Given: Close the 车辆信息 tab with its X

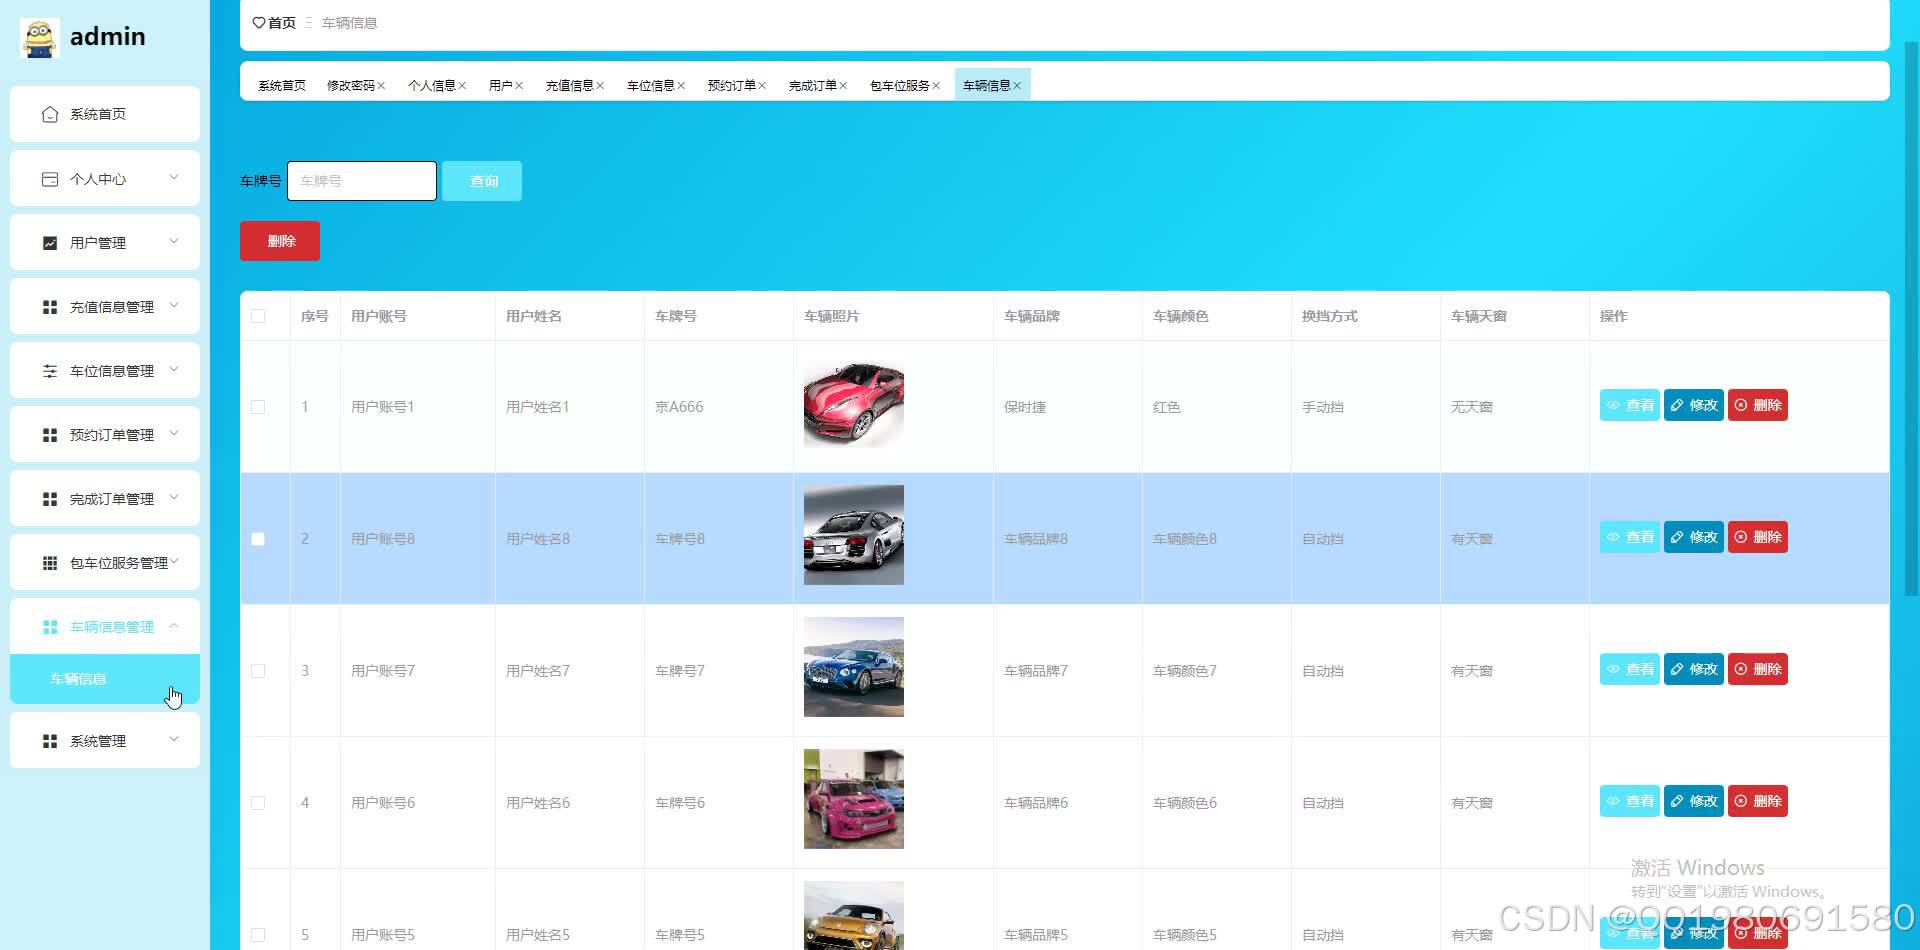Looking at the screenshot, I should [1017, 86].
